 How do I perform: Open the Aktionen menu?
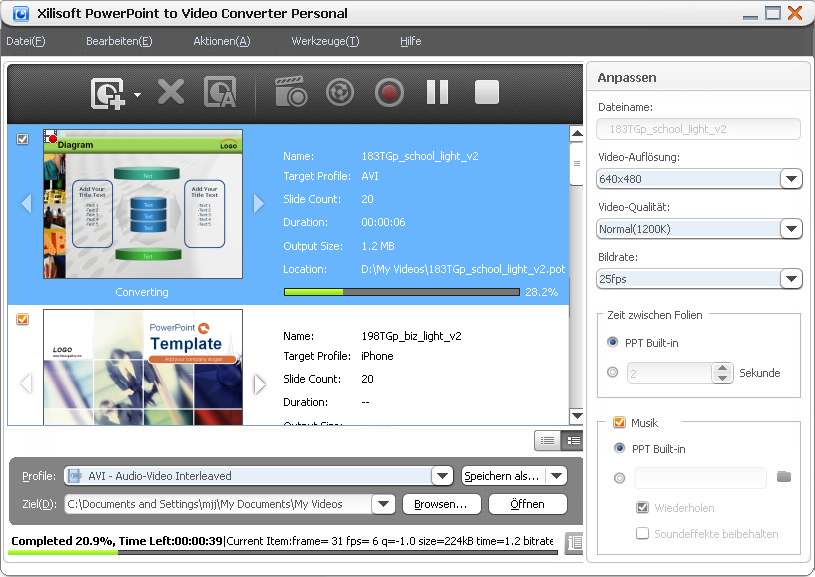tap(221, 41)
